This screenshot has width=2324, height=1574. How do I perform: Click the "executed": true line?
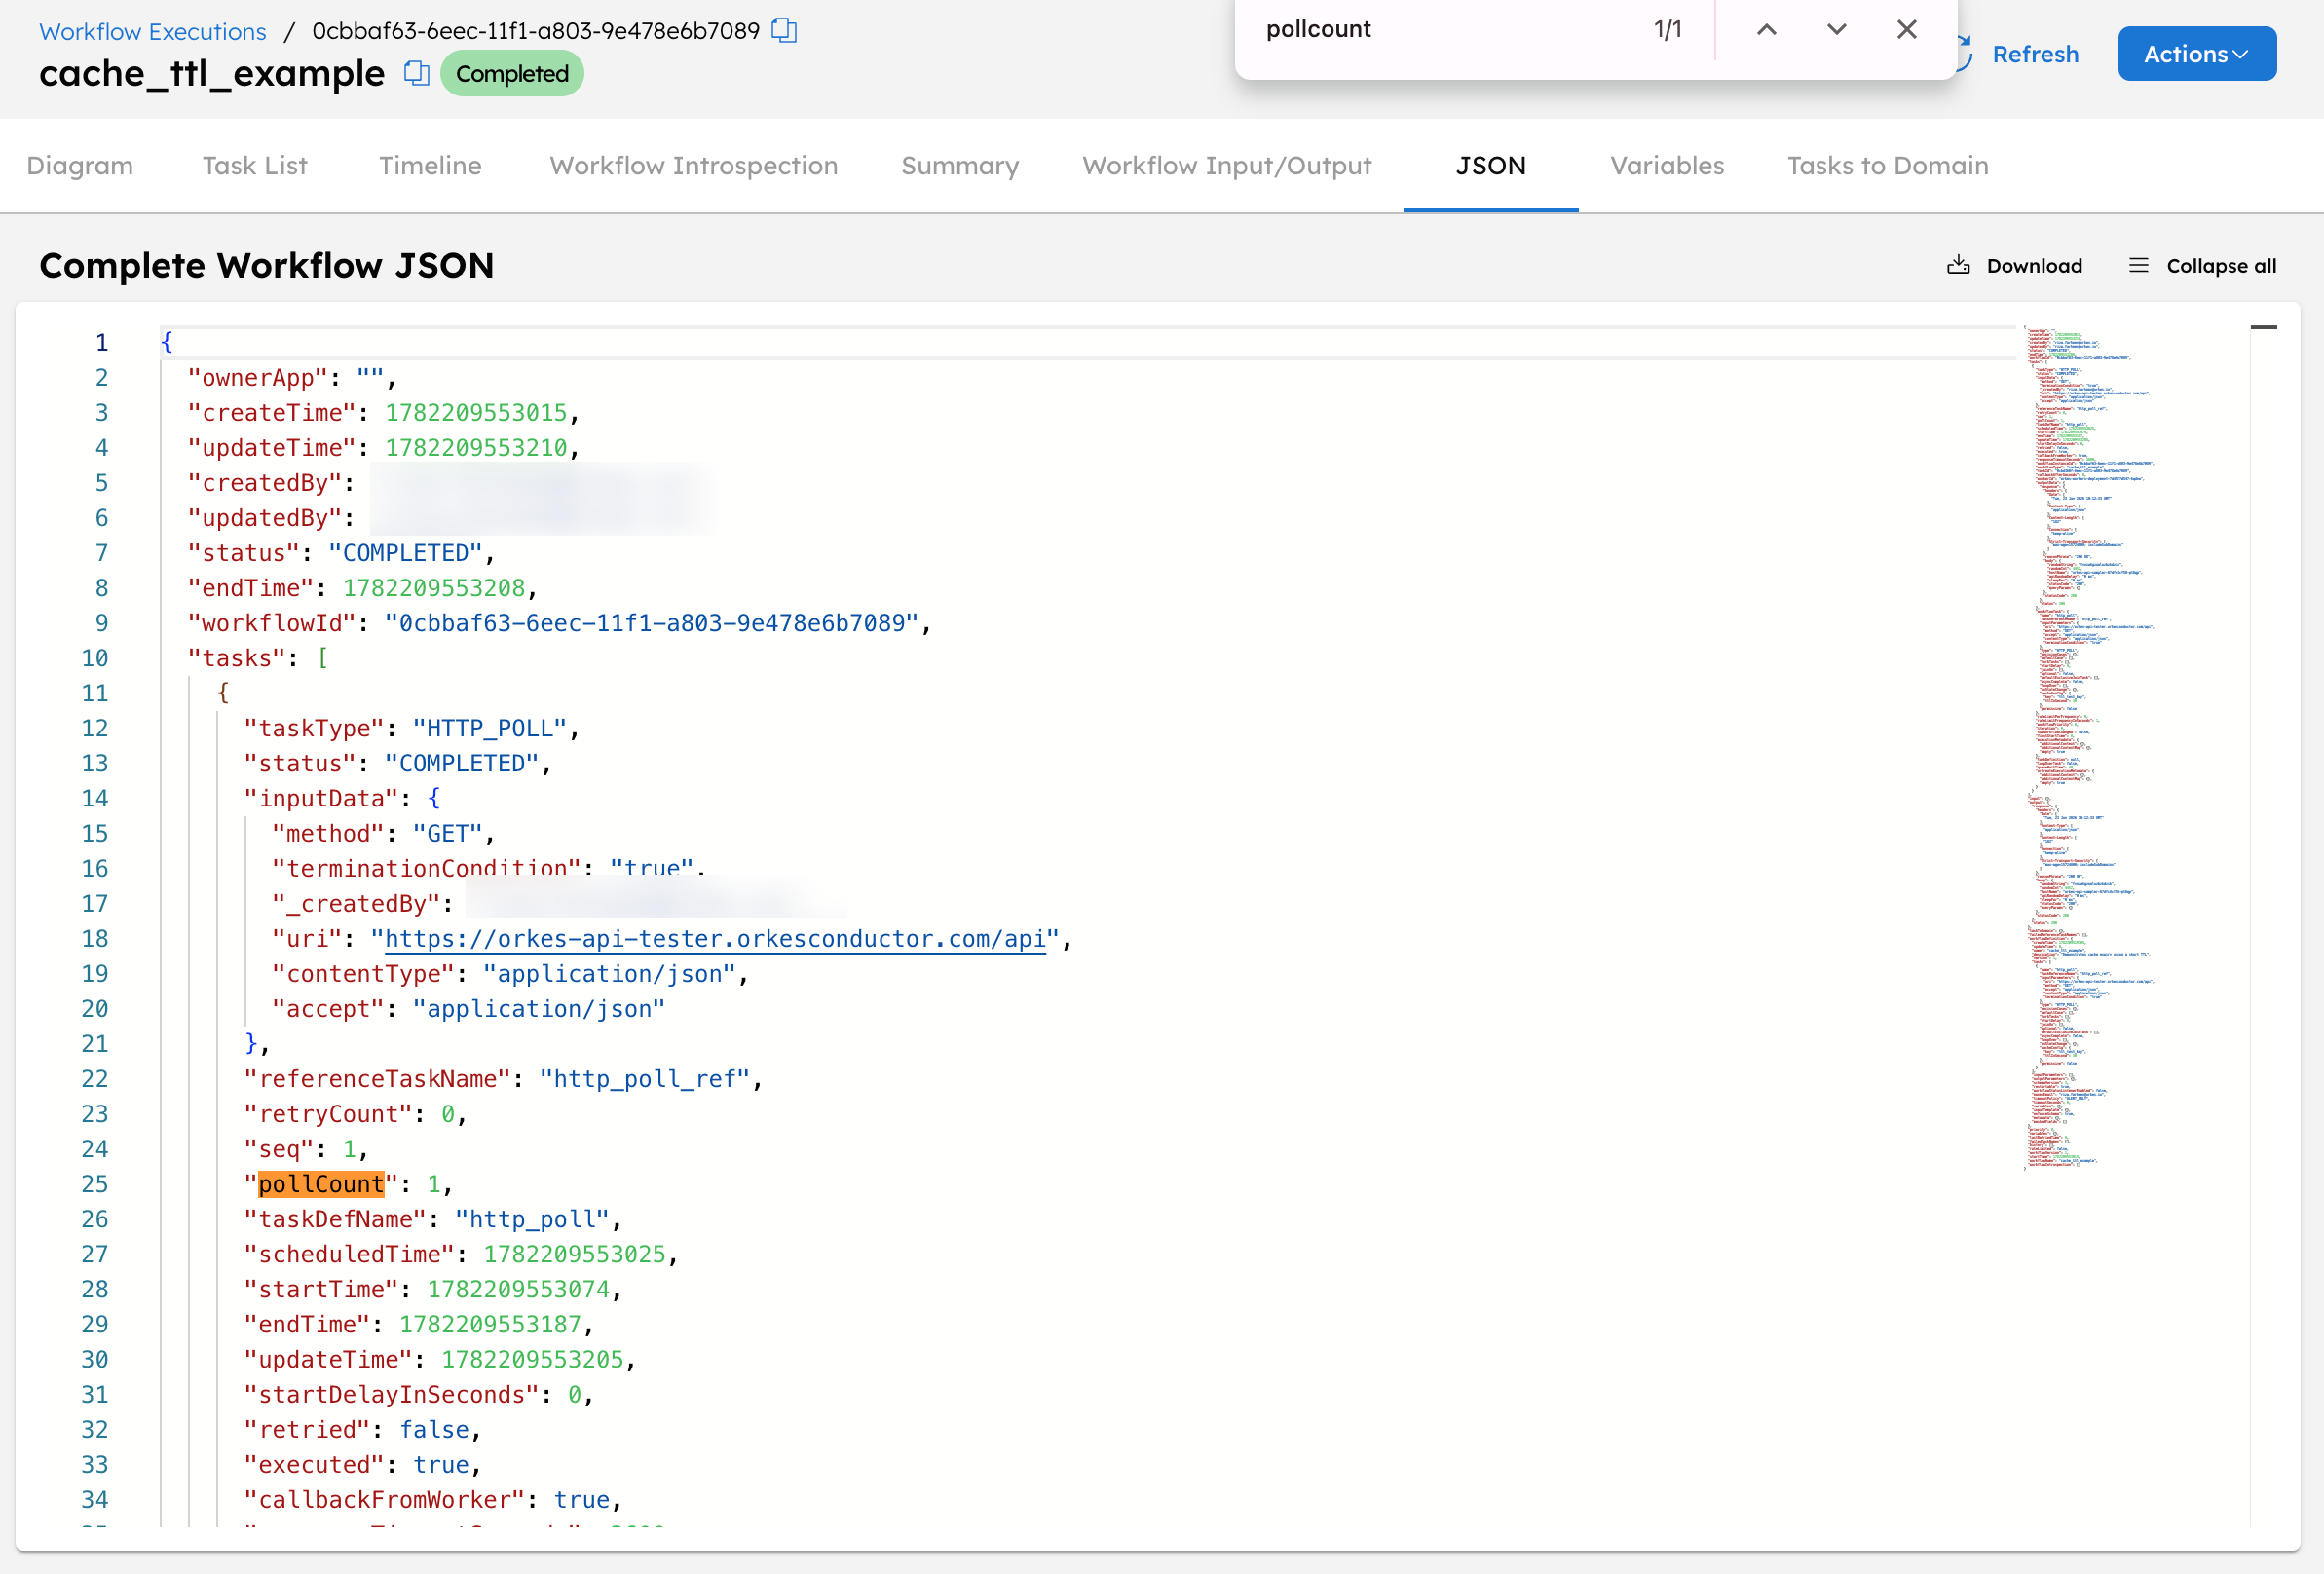point(363,1465)
